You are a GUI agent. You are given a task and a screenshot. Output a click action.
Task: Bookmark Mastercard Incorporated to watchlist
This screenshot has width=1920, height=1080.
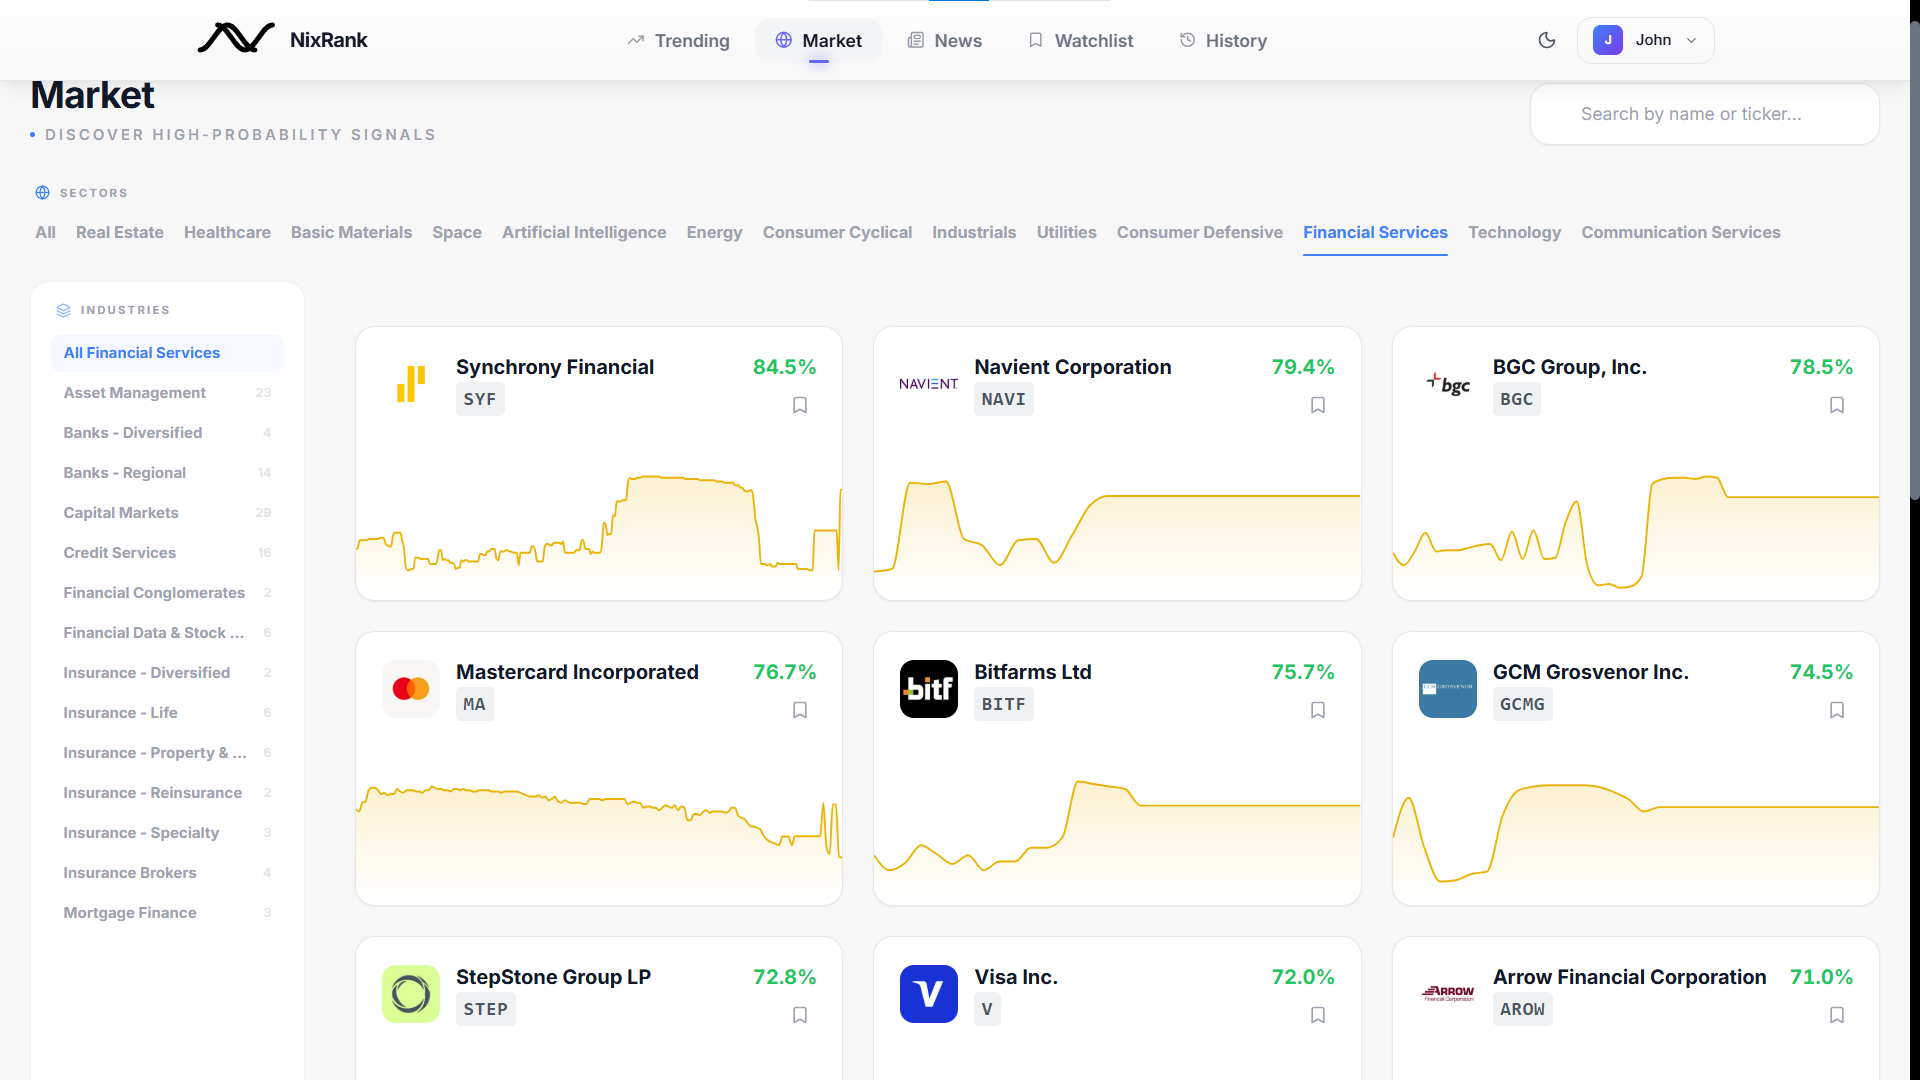tap(800, 710)
